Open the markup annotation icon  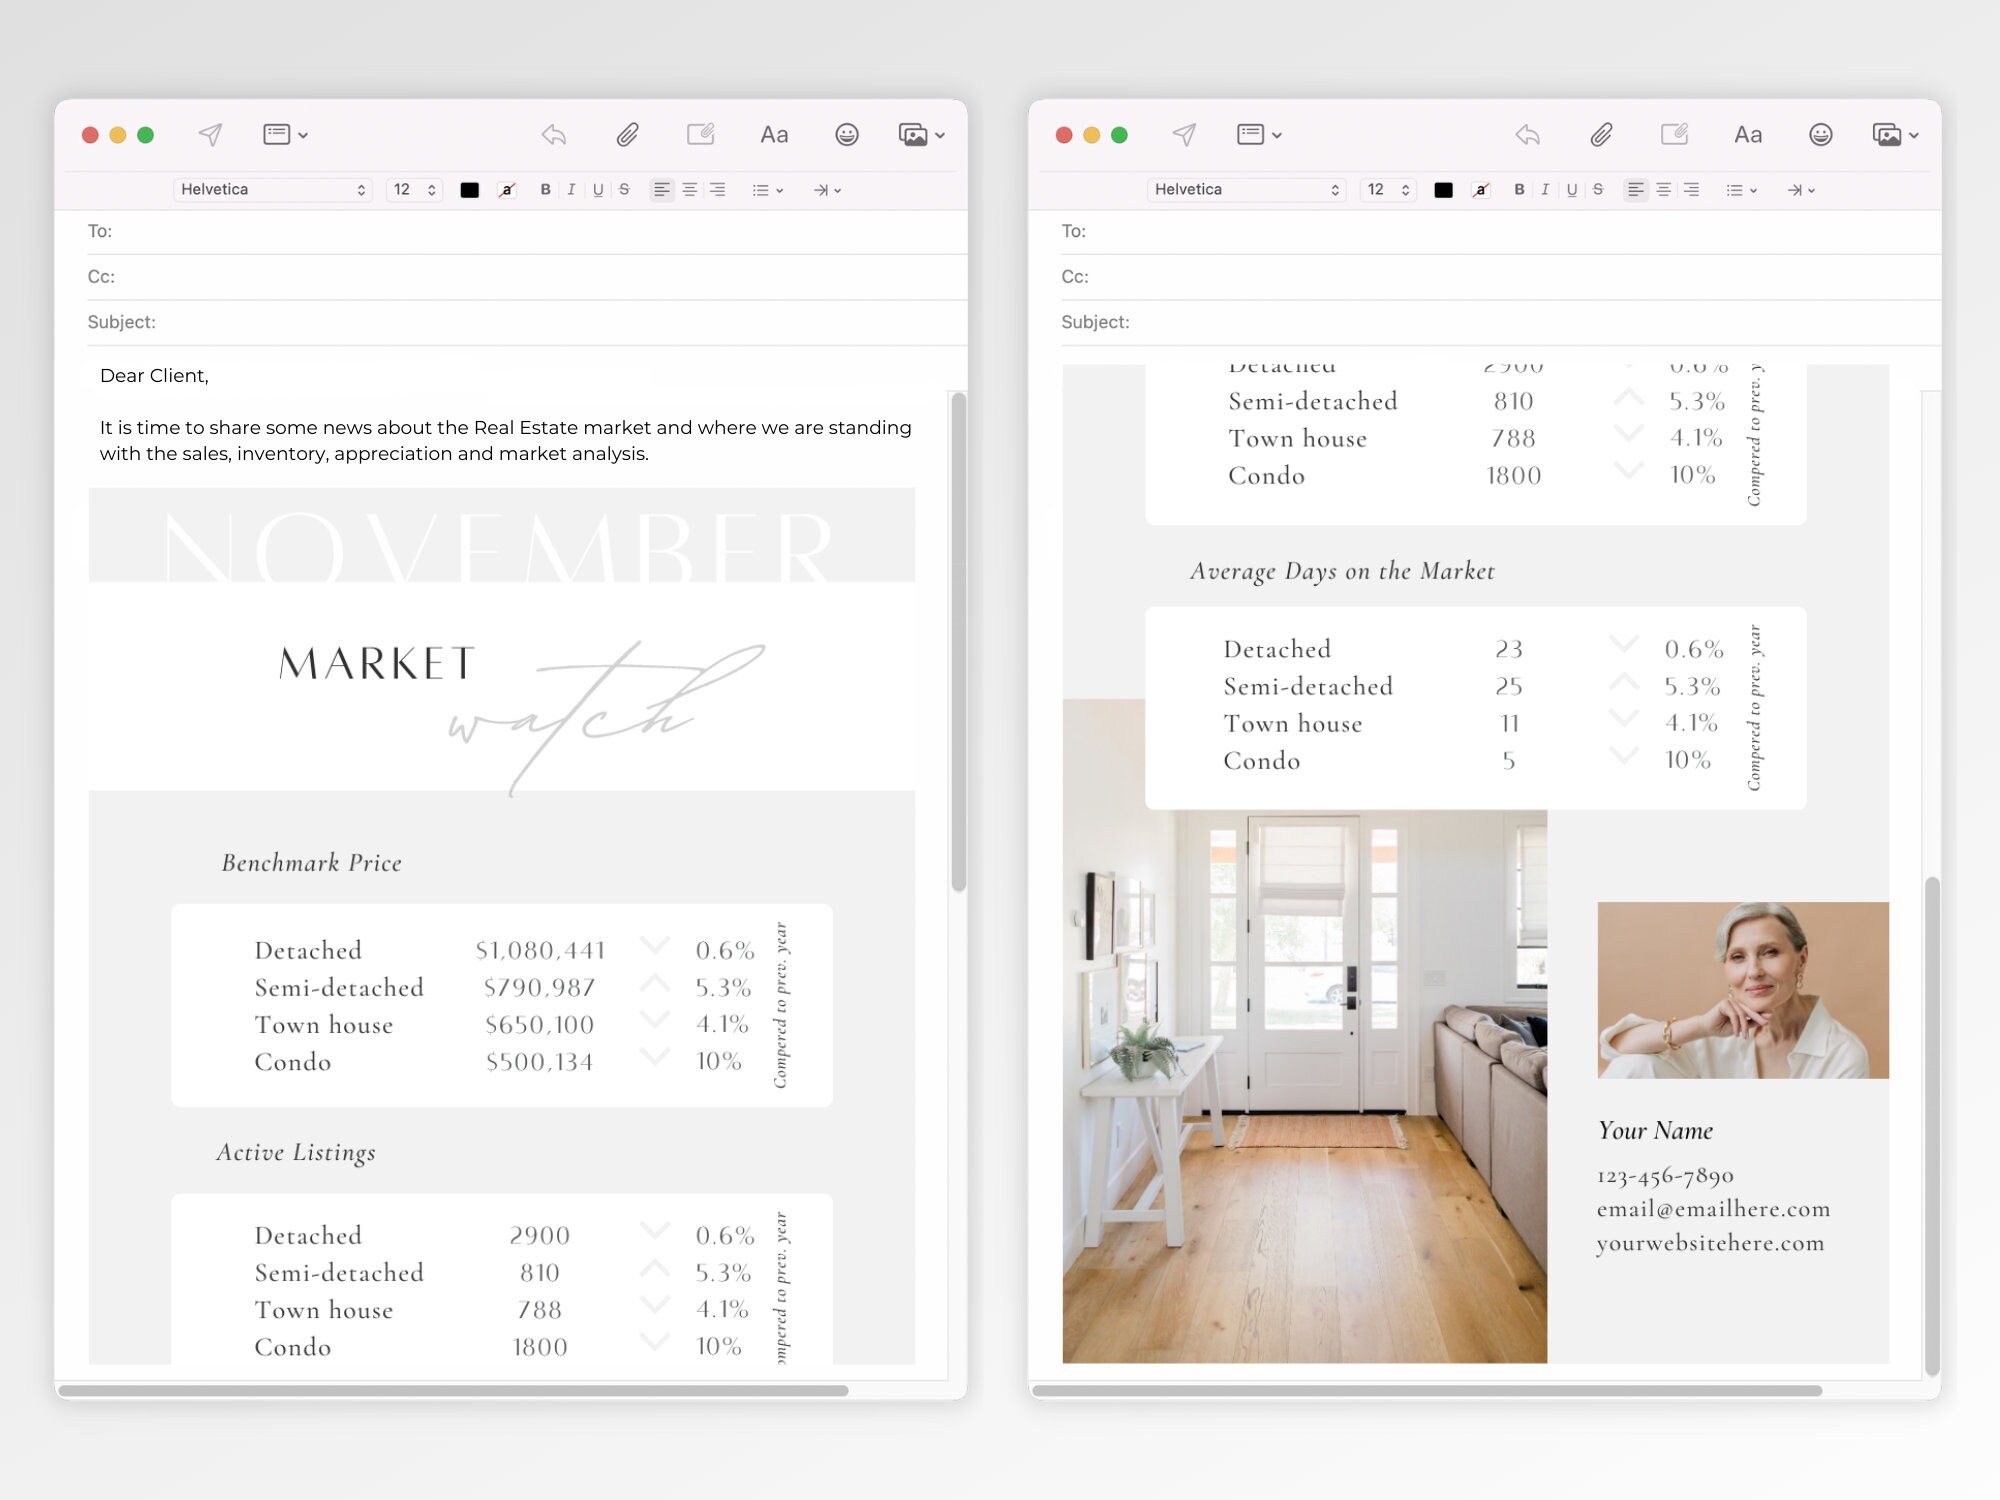point(700,134)
